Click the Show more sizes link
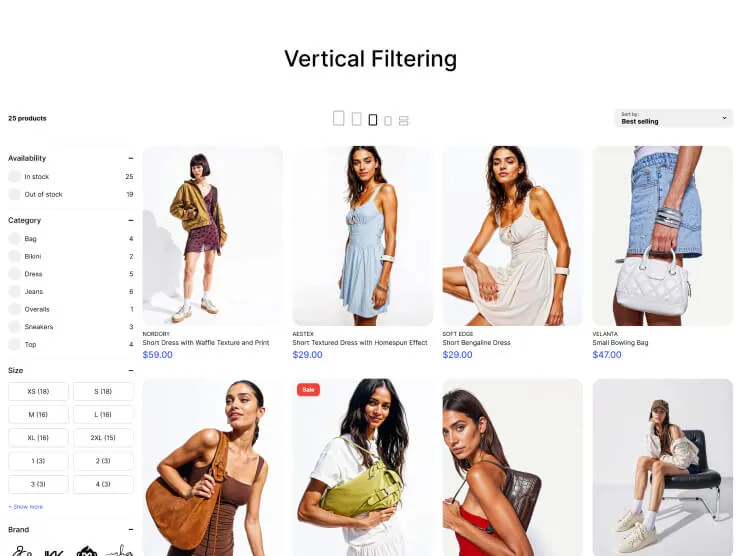Image resolution: width=740 pixels, height=556 pixels. pyautogui.click(x=26, y=506)
